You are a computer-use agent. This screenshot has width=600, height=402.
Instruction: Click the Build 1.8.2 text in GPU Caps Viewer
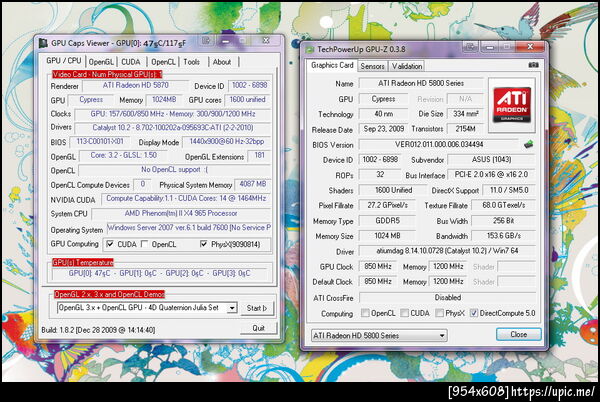tap(98, 330)
